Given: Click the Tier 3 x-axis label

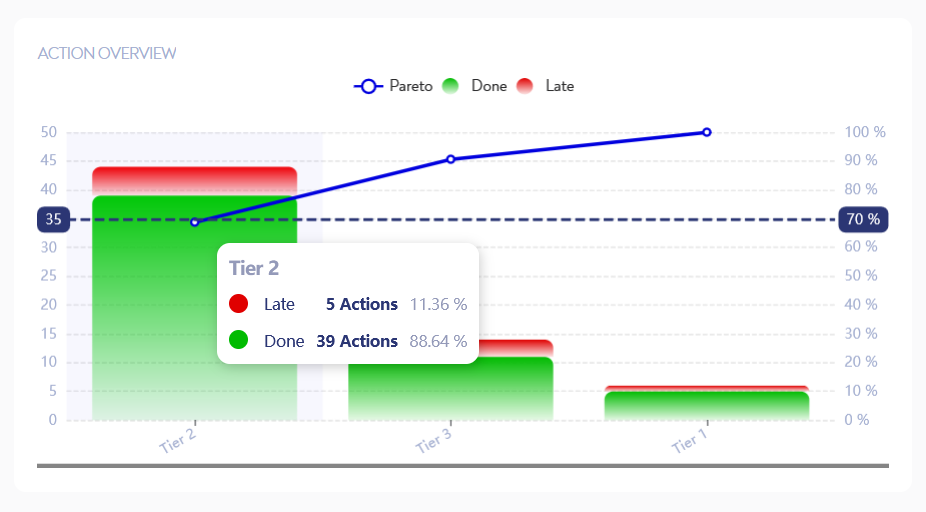Looking at the screenshot, I should (x=433, y=440).
